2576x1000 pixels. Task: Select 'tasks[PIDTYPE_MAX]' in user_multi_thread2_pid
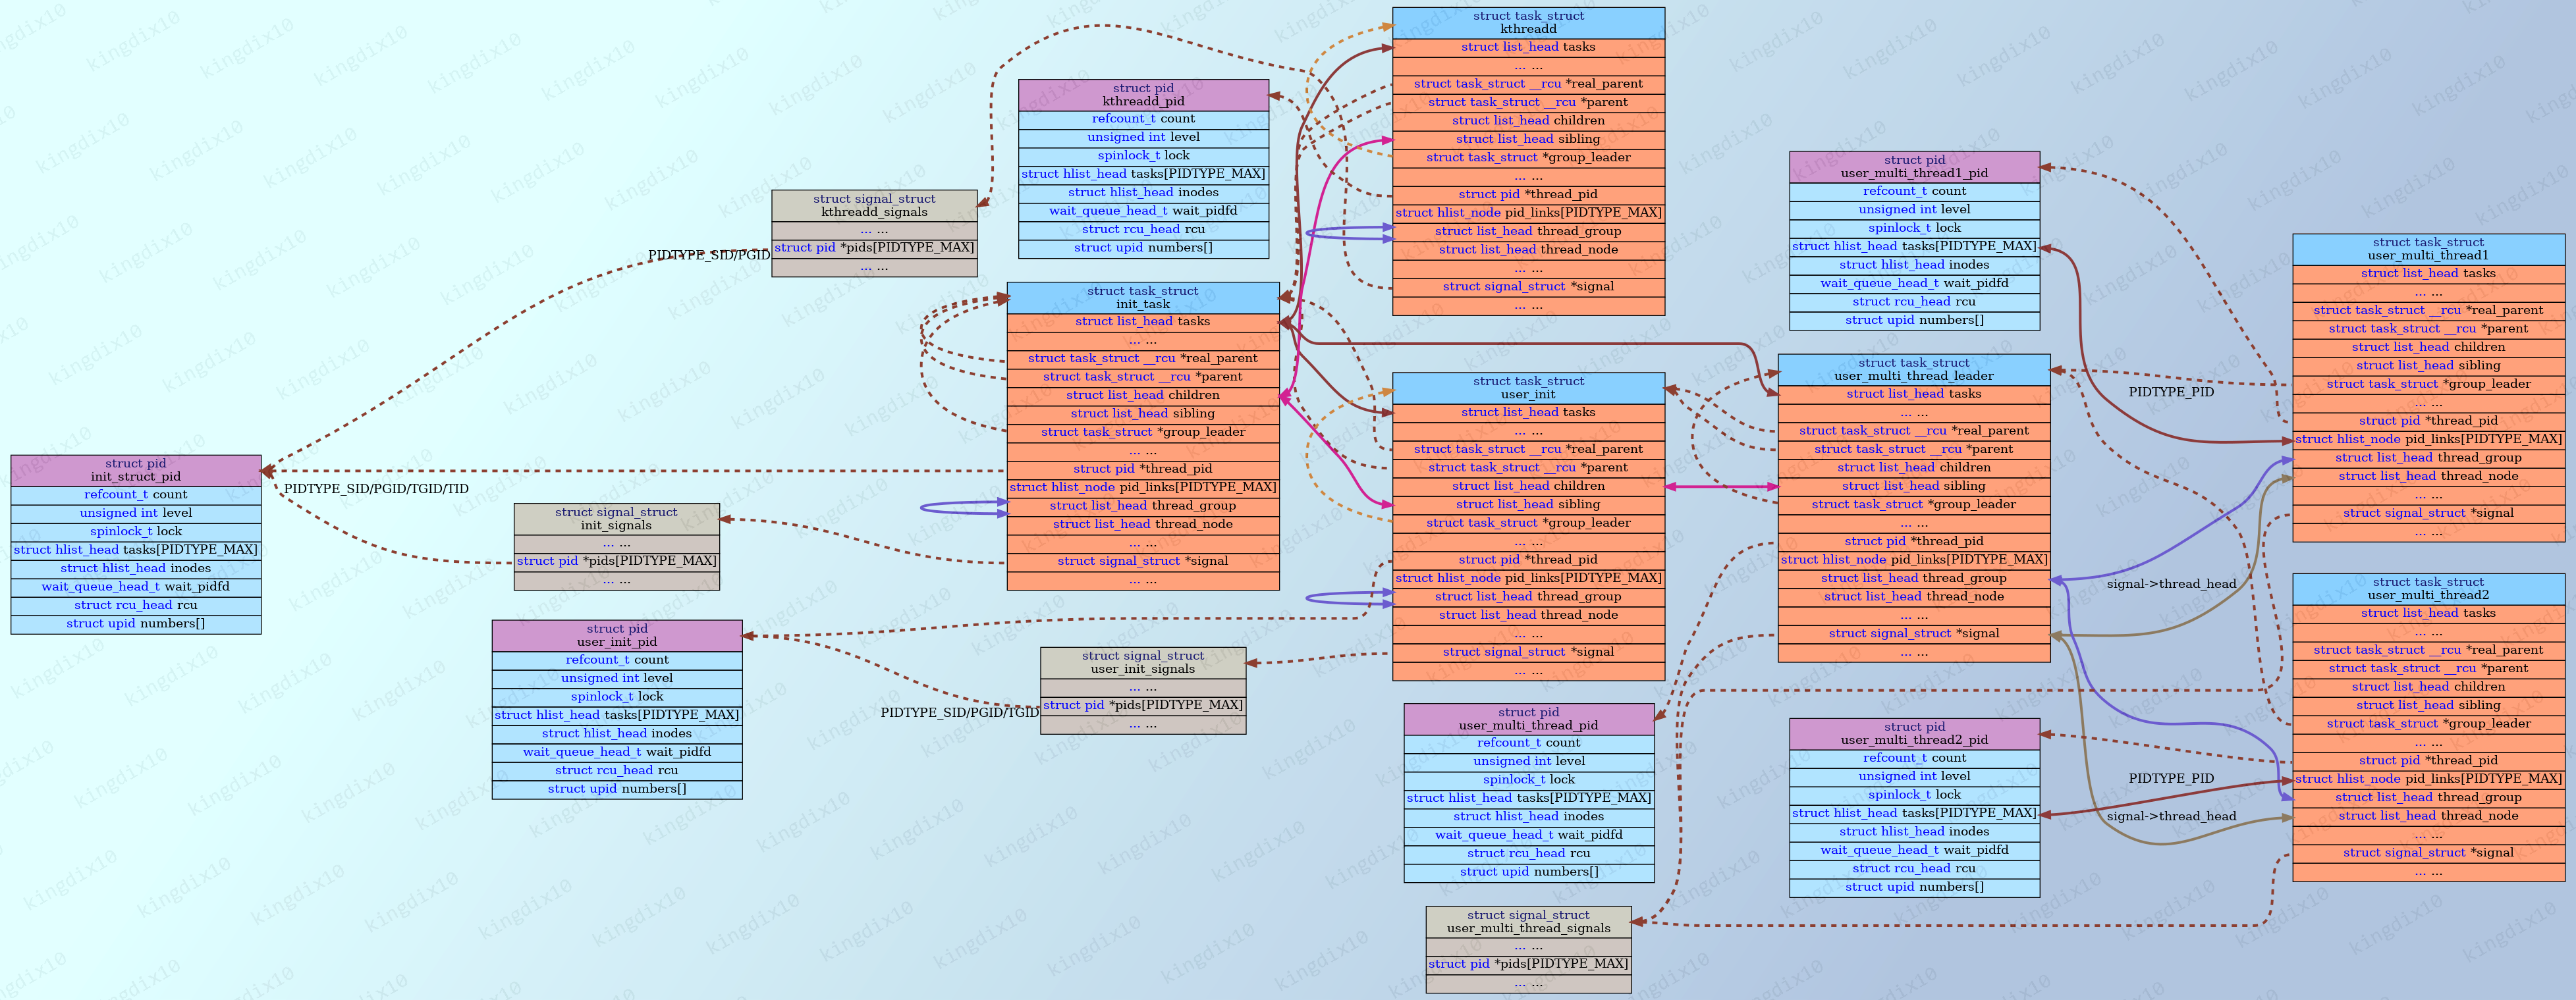[1914, 814]
